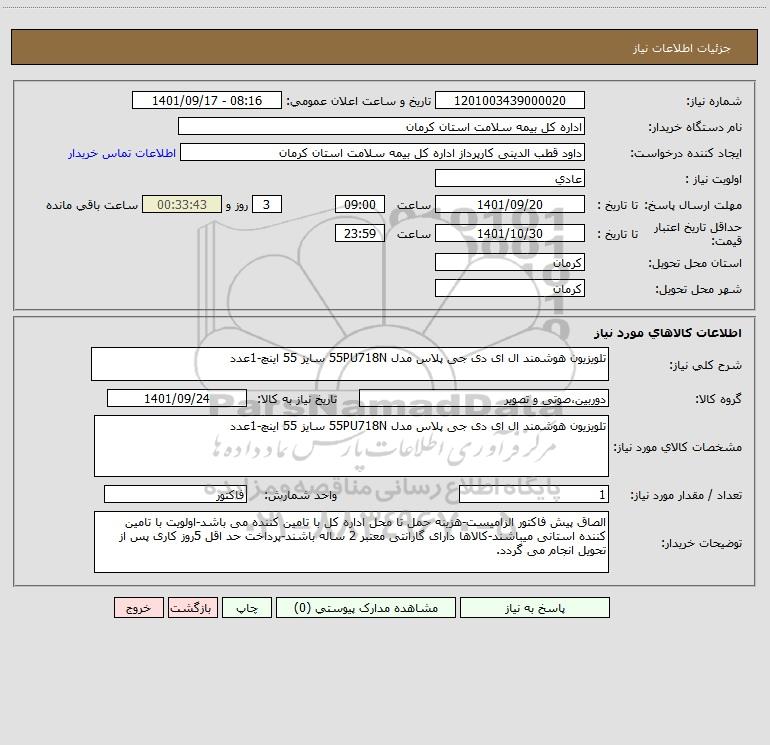Click the گروه کالا label
This screenshot has height=745, width=770.
click(718, 399)
